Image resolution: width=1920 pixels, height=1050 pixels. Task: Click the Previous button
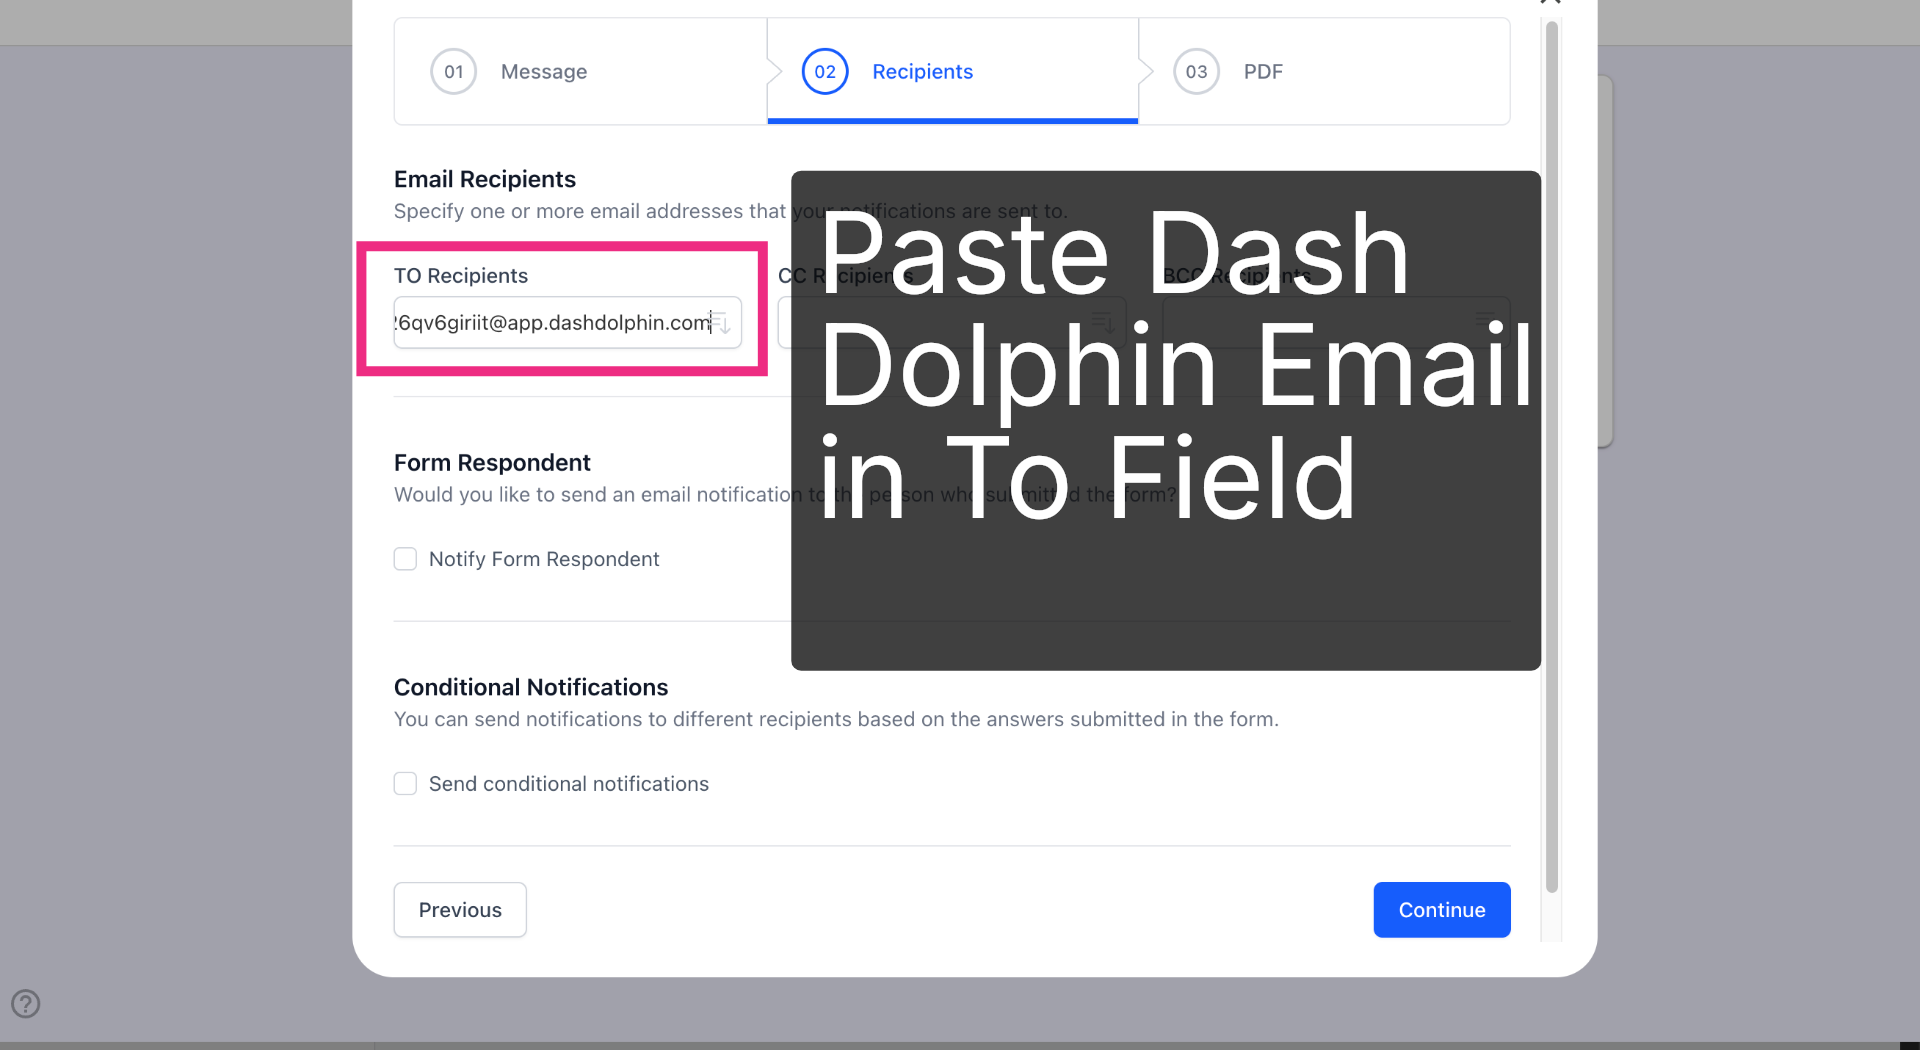point(460,910)
